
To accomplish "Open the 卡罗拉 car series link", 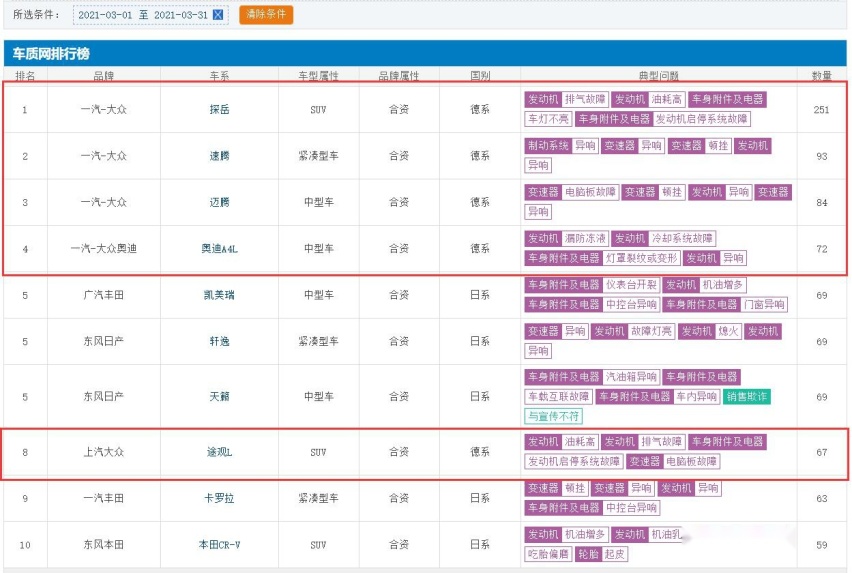I will (219, 498).
